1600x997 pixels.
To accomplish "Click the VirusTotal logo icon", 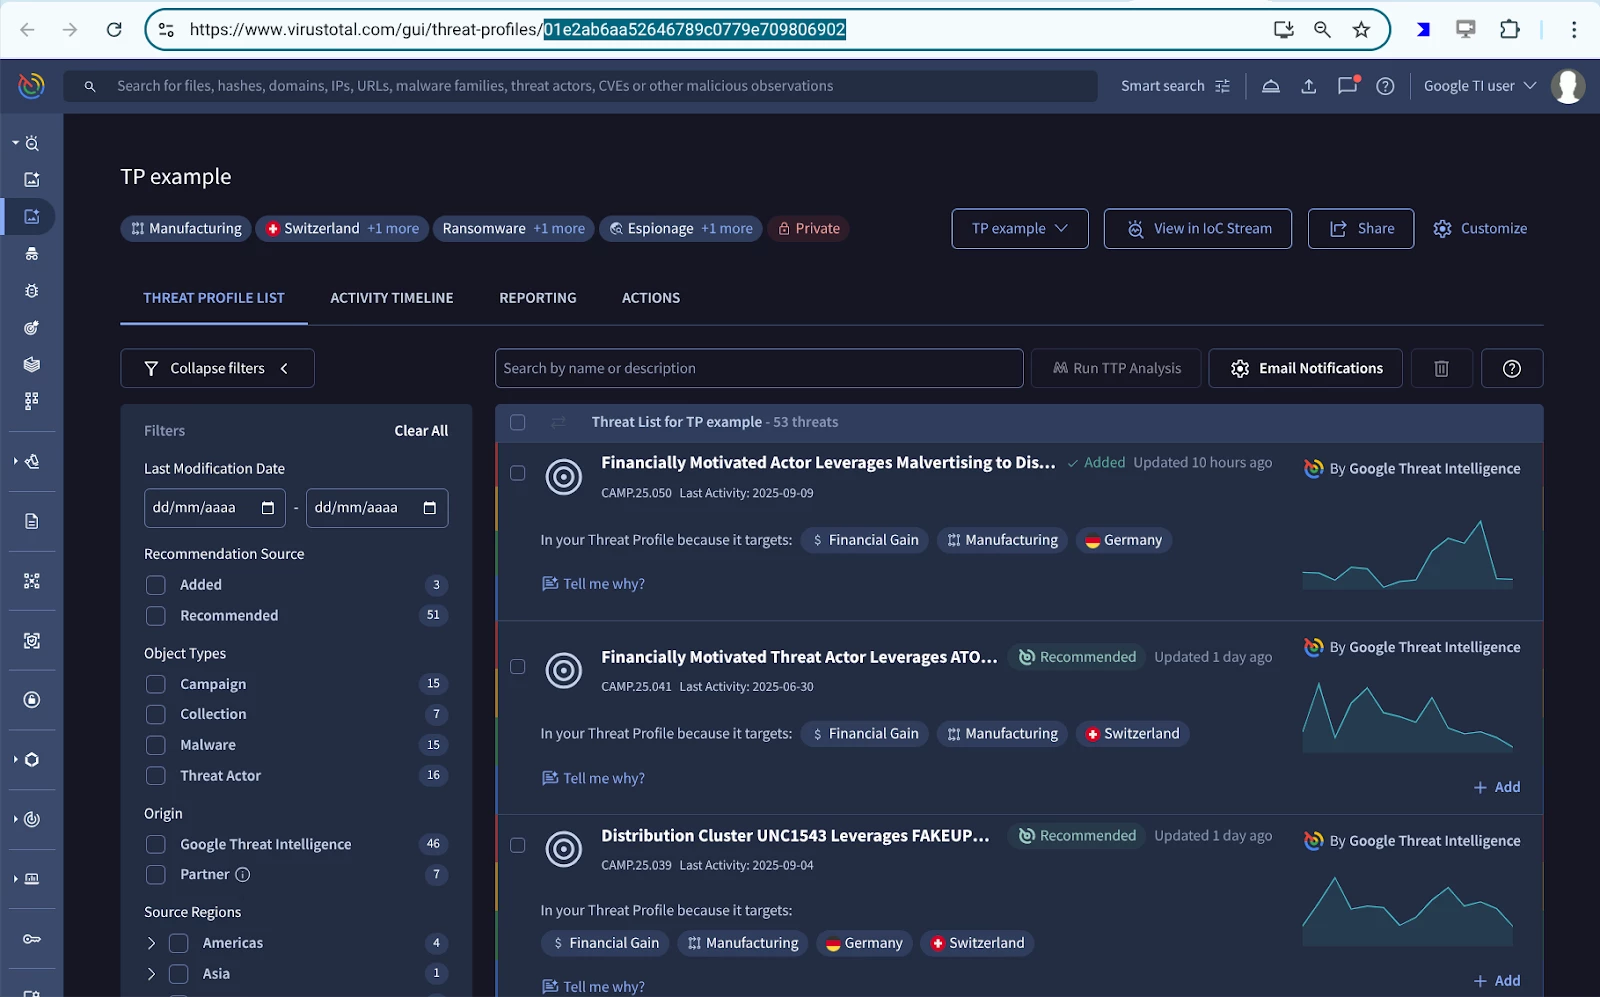I will pos(31,86).
